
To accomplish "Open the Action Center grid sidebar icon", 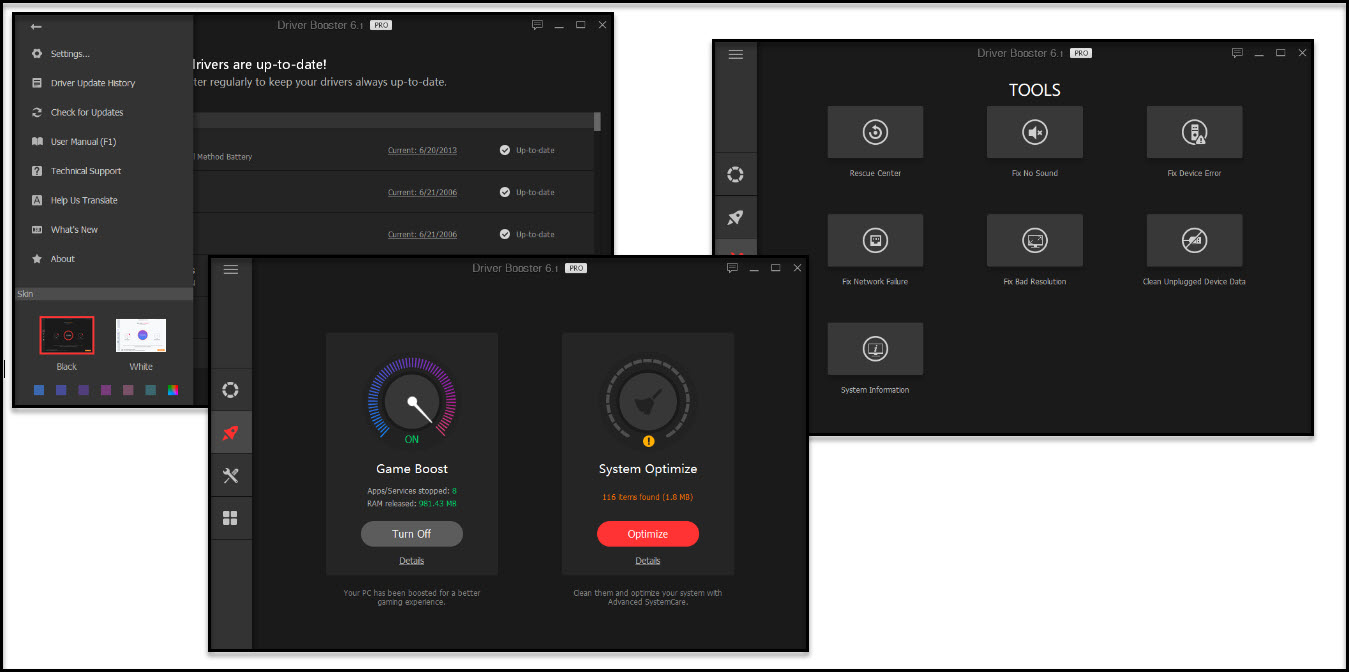I will tap(230, 518).
